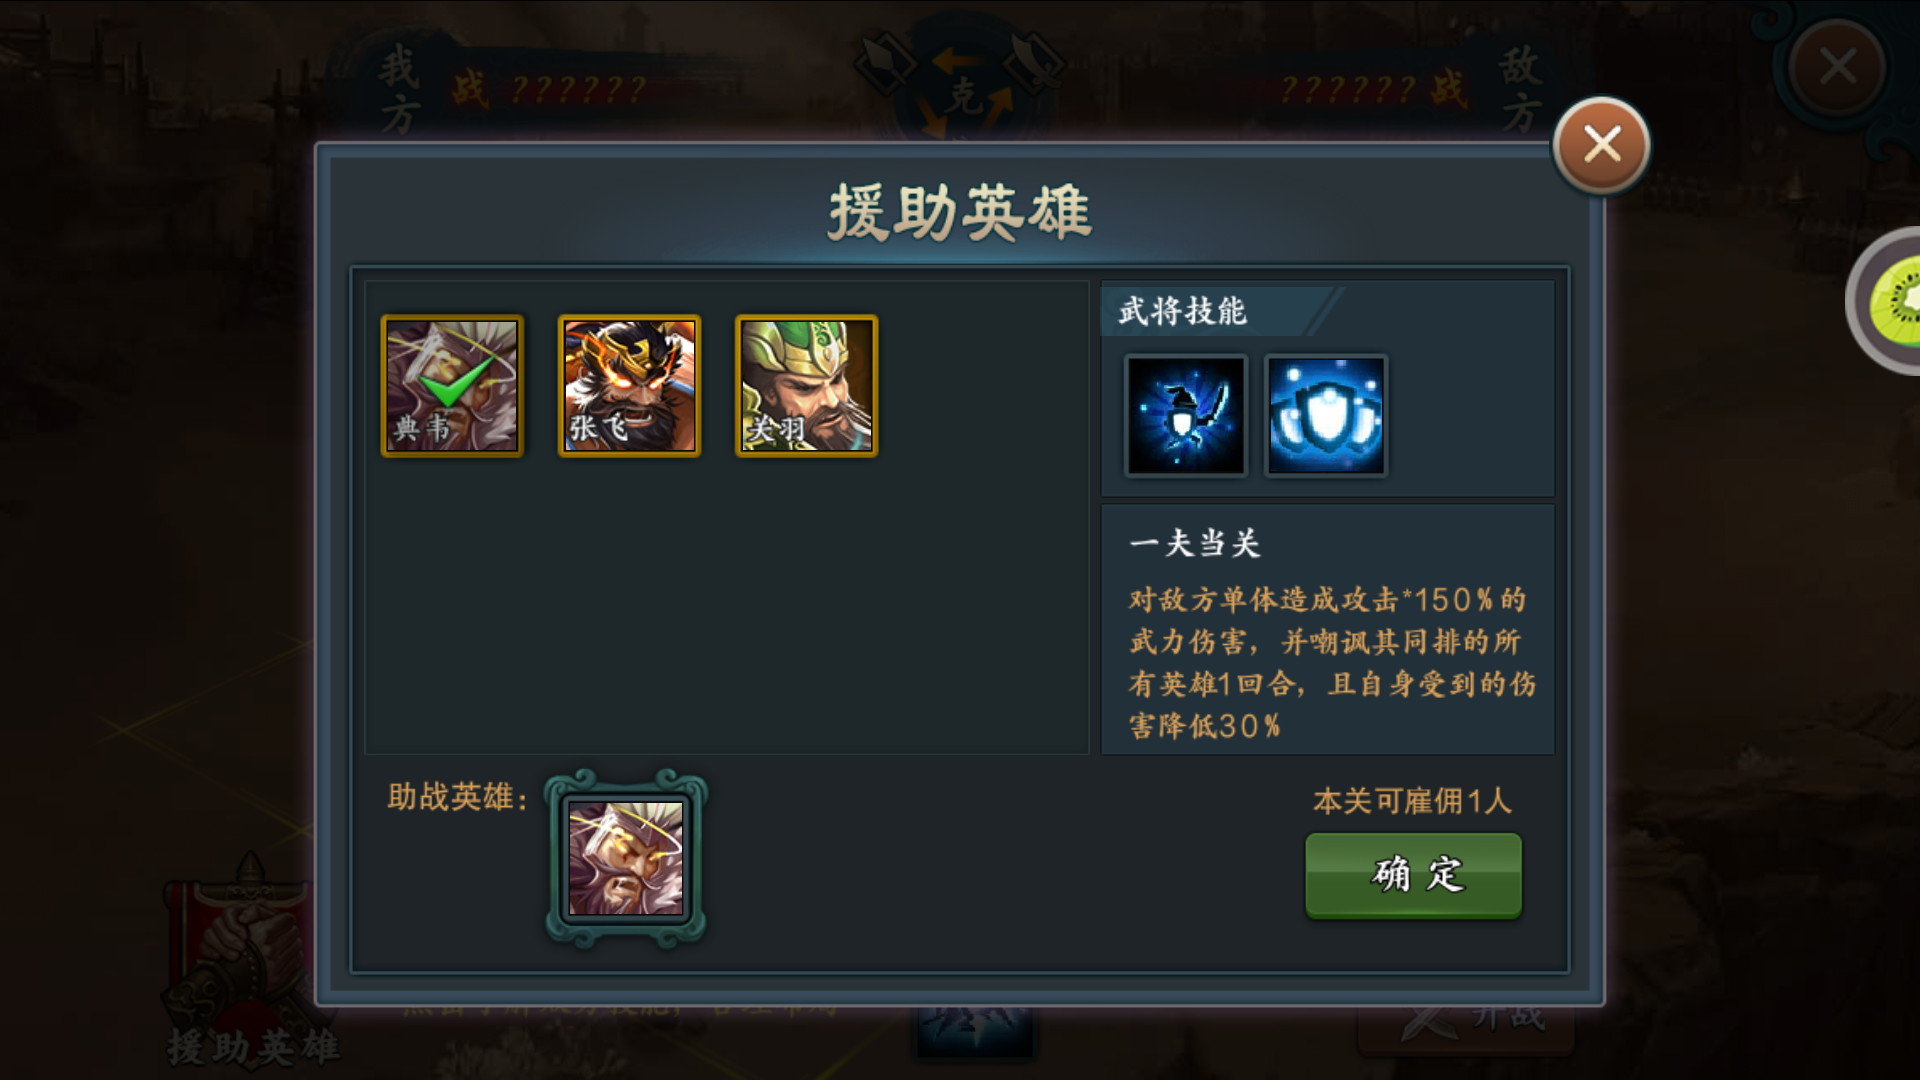
Task: View the triple-shield skill icon
Action: [1326, 415]
